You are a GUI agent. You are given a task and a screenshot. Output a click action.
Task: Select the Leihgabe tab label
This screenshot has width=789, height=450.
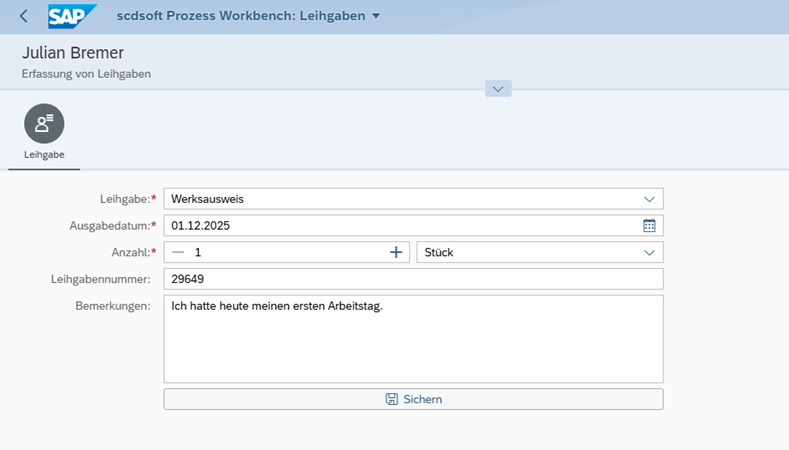(x=44, y=155)
